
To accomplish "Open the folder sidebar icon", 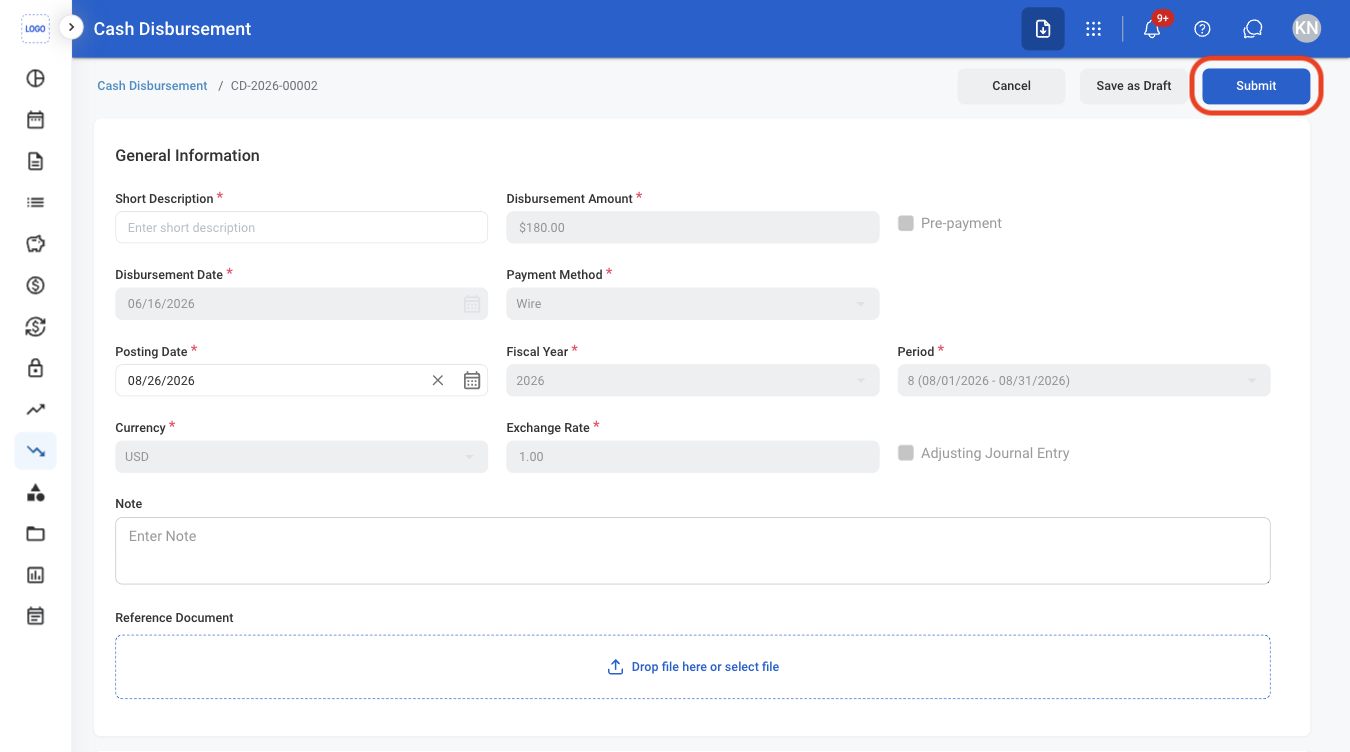I will 35,533.
